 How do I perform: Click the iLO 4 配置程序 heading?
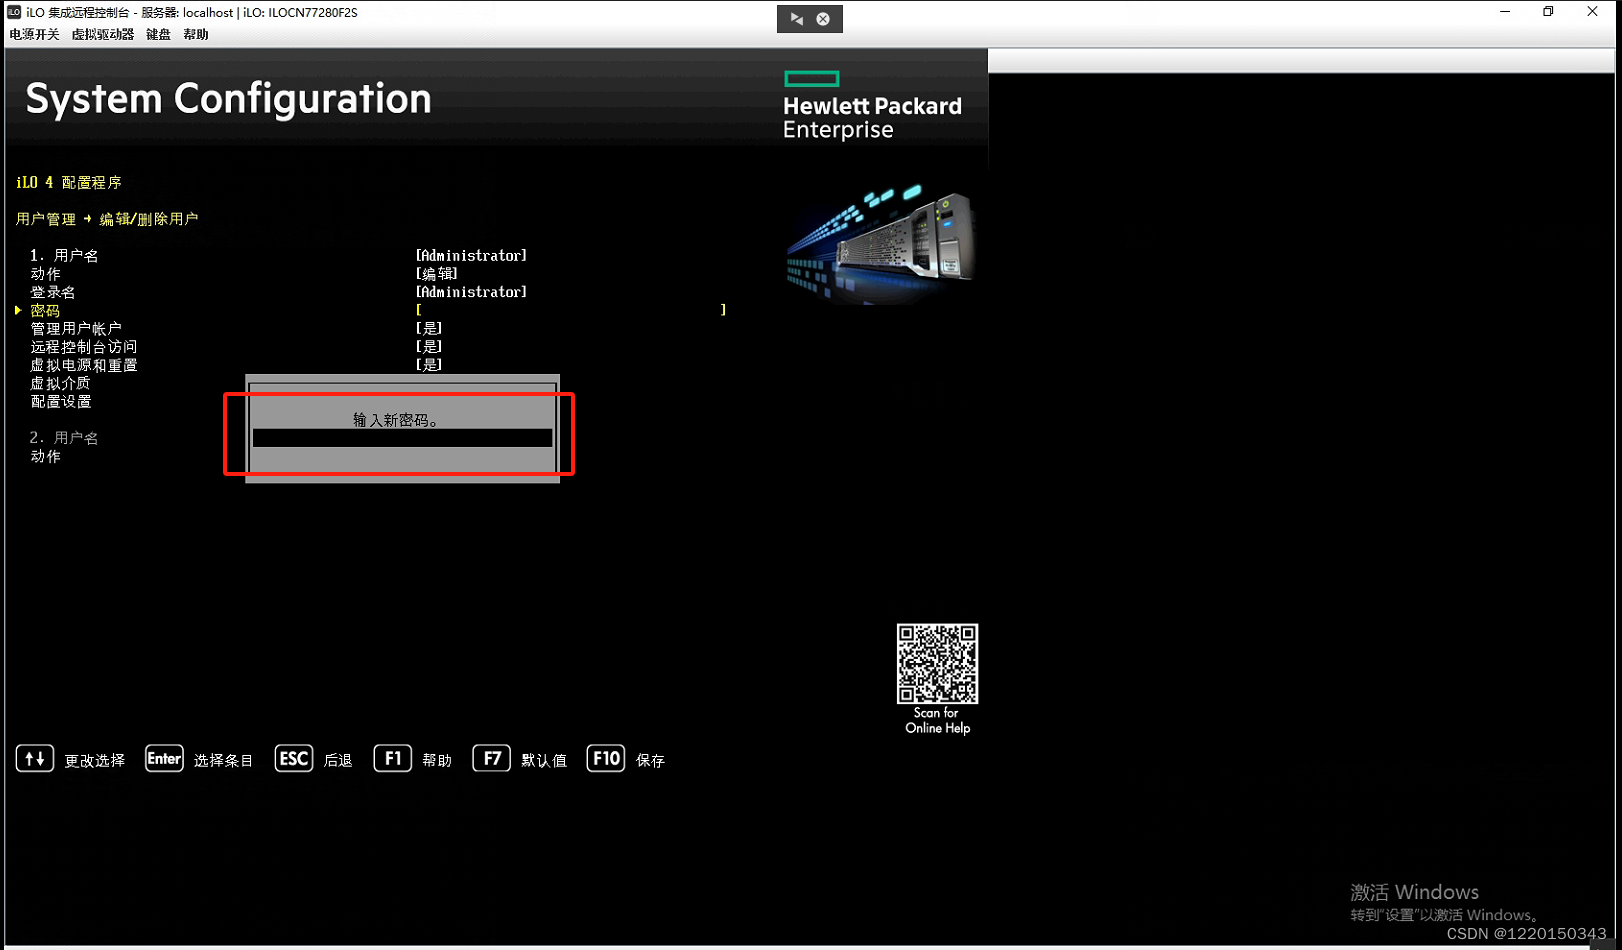69,183
